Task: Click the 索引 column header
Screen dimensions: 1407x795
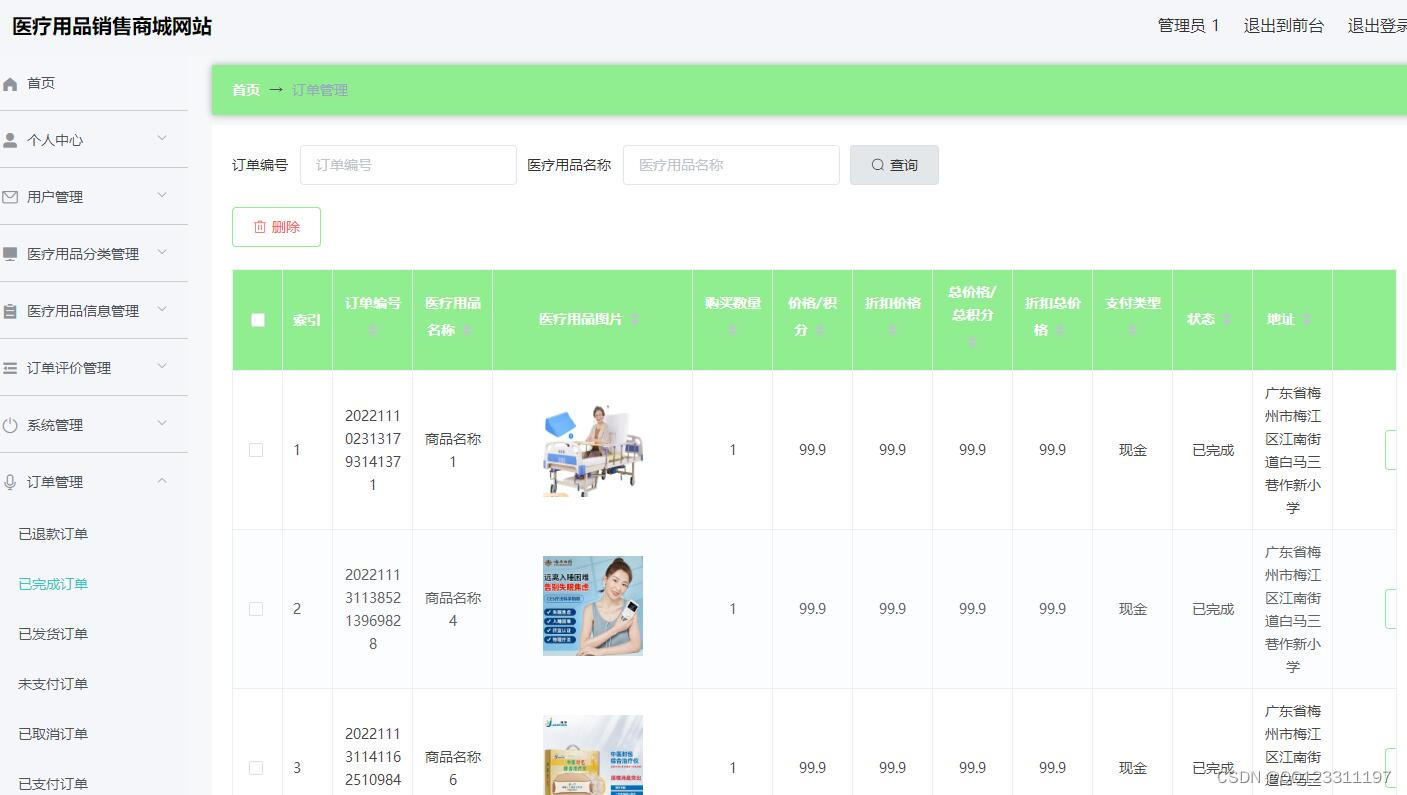Action: [307, 320]
